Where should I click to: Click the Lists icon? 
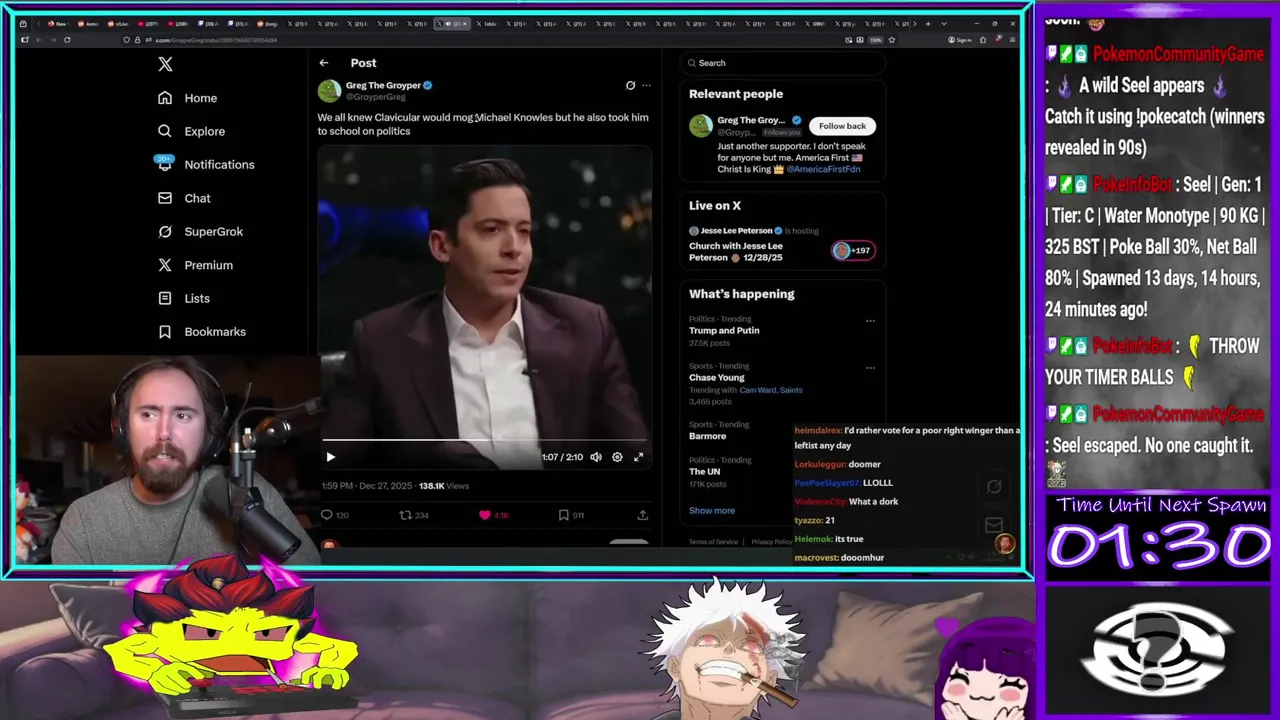click(165, 298)
